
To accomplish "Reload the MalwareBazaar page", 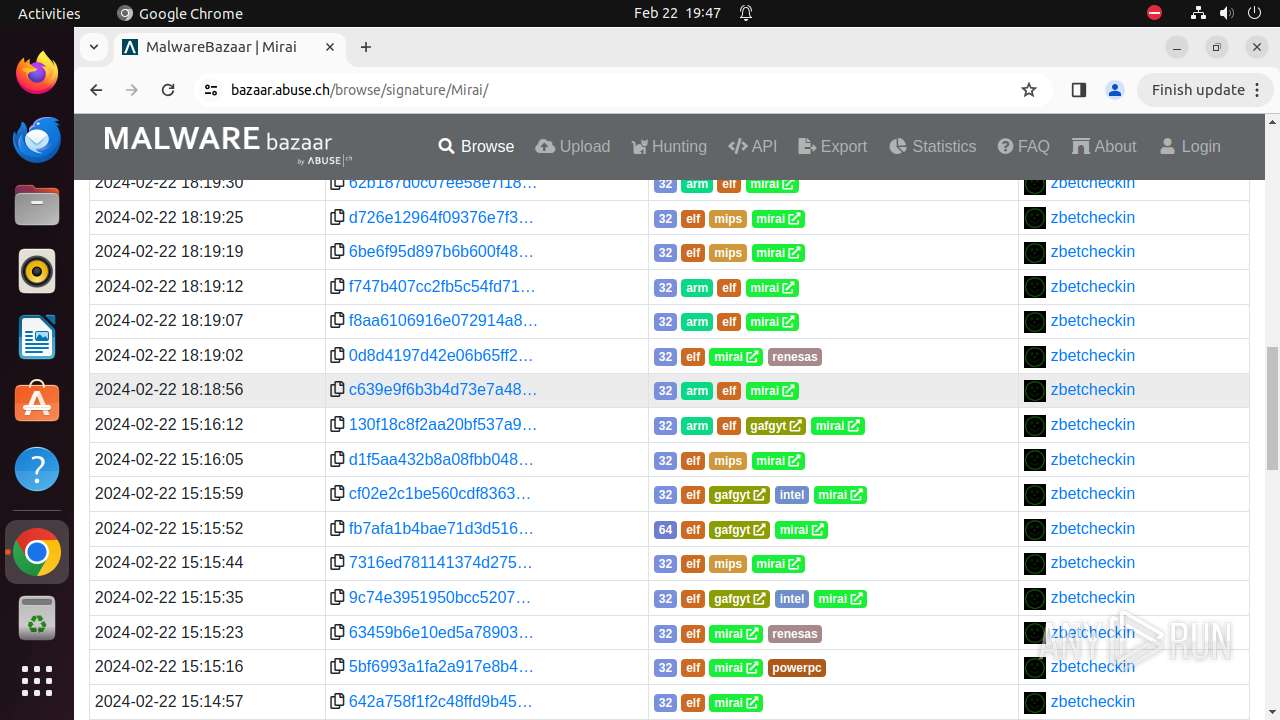I will (x=168, y=90).
